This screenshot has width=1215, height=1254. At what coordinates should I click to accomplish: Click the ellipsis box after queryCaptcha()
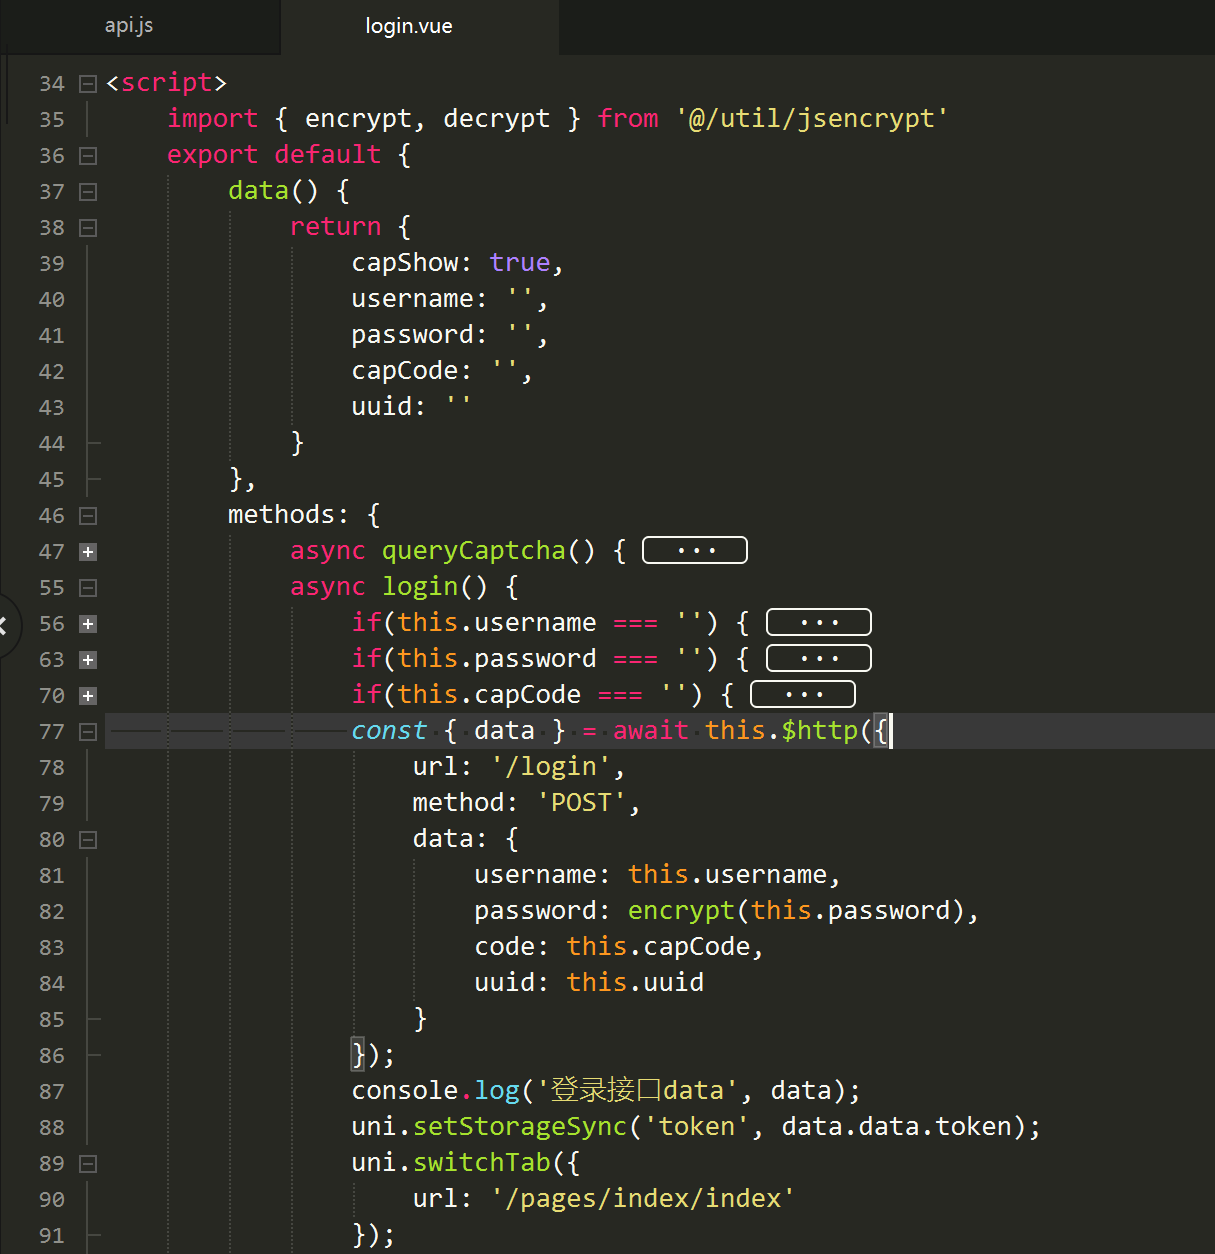[695, 550]
